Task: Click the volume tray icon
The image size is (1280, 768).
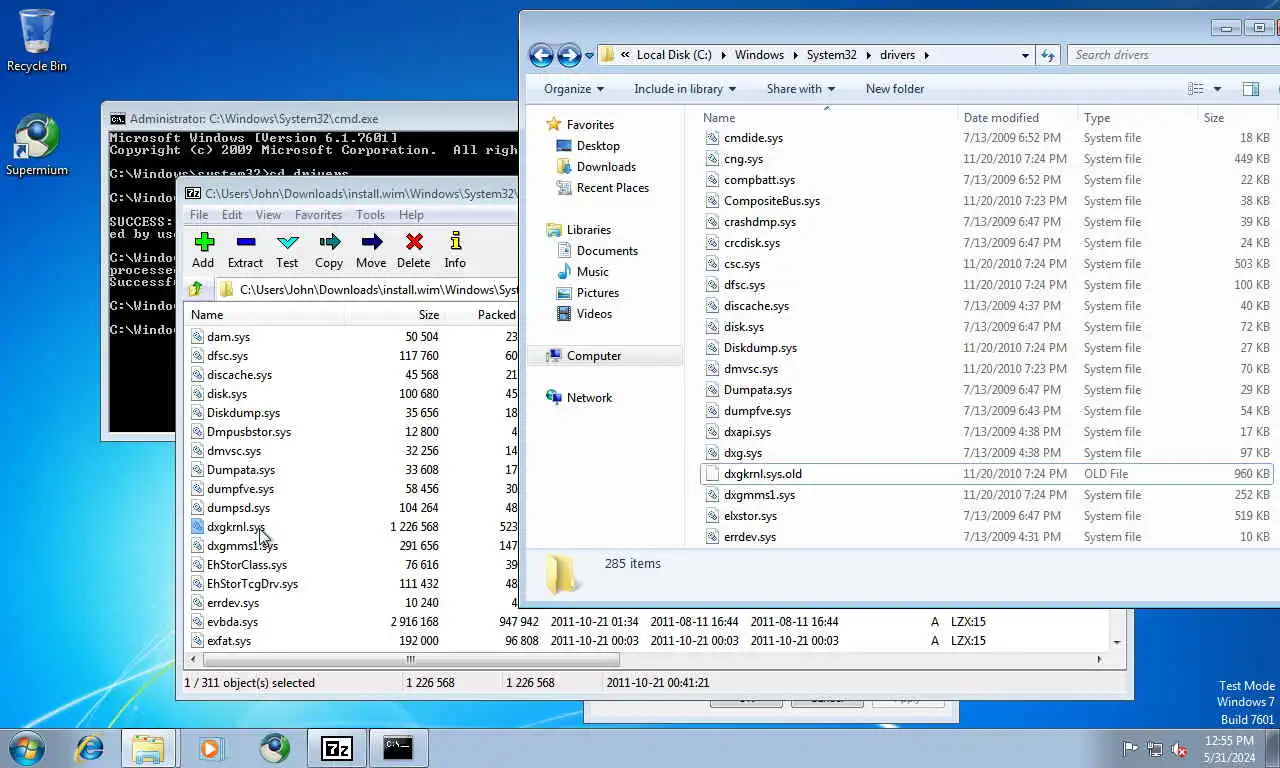Action: [x=1179, y=749]
